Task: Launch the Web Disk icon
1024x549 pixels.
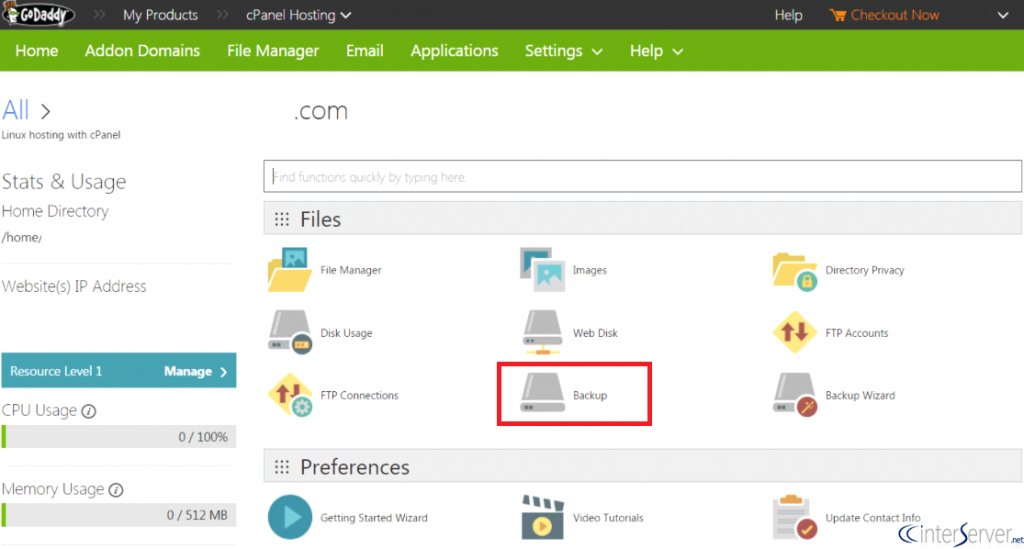Action: click(543, 333)
